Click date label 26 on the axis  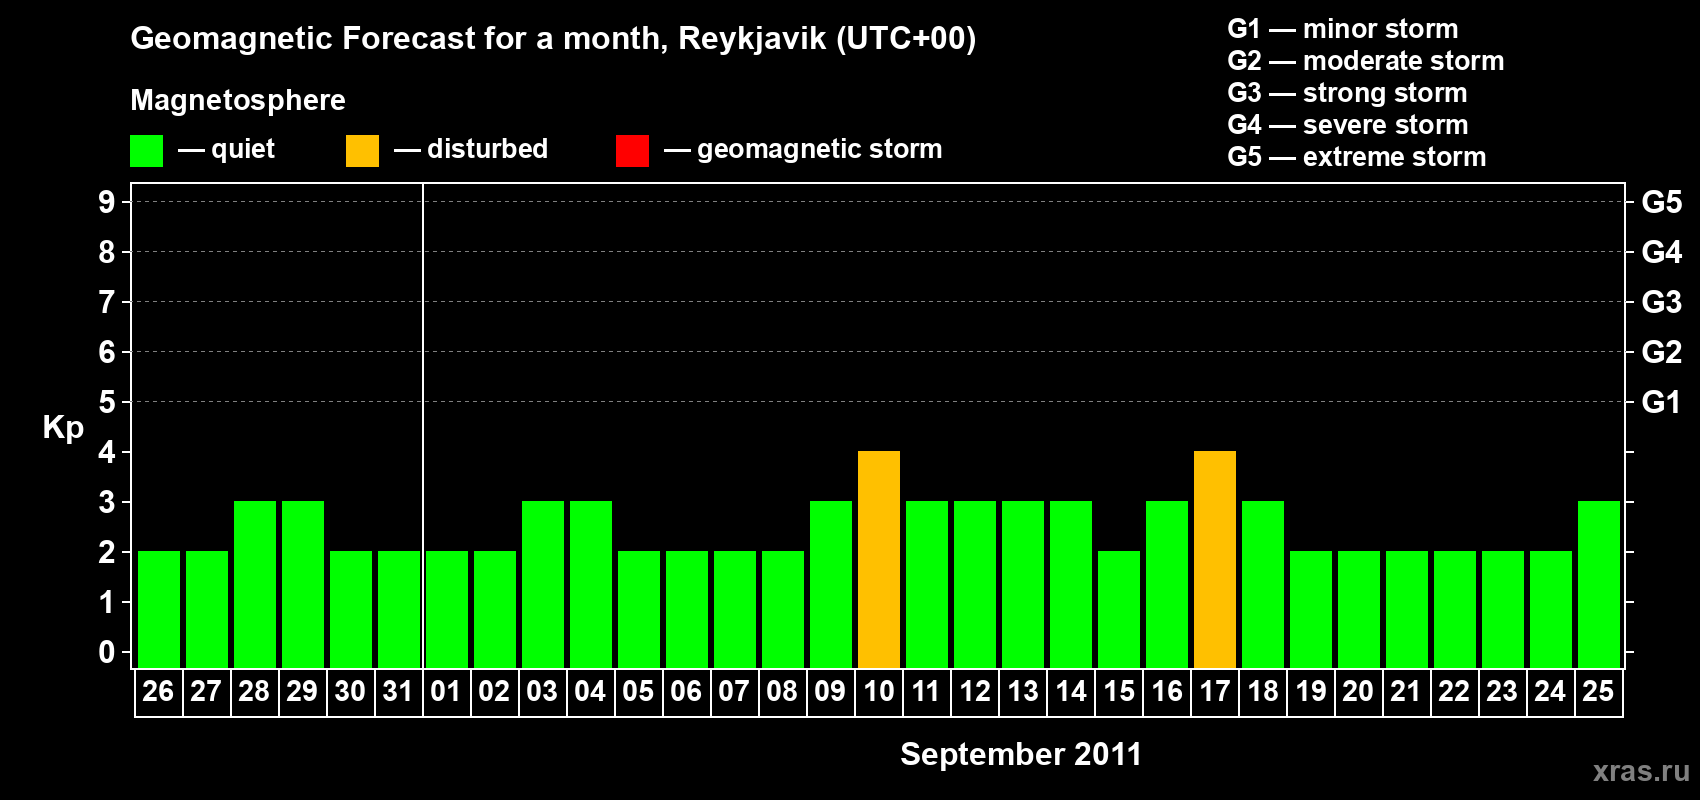(x=158, y=691)
